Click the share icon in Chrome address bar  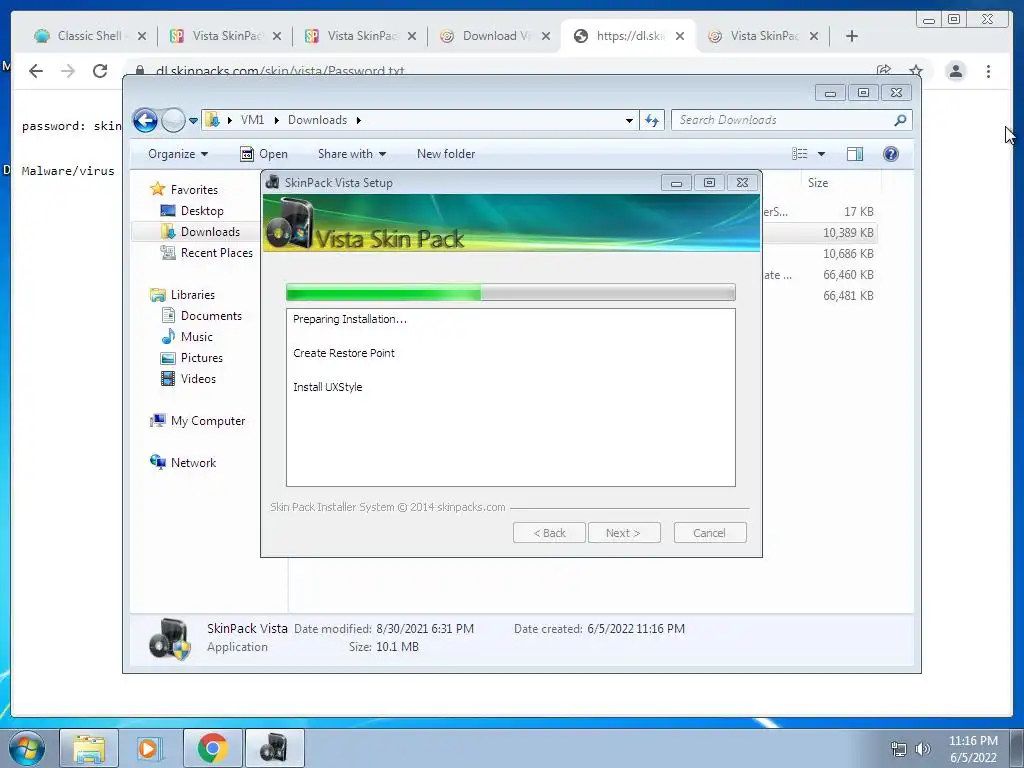click(x=884, y=71)
